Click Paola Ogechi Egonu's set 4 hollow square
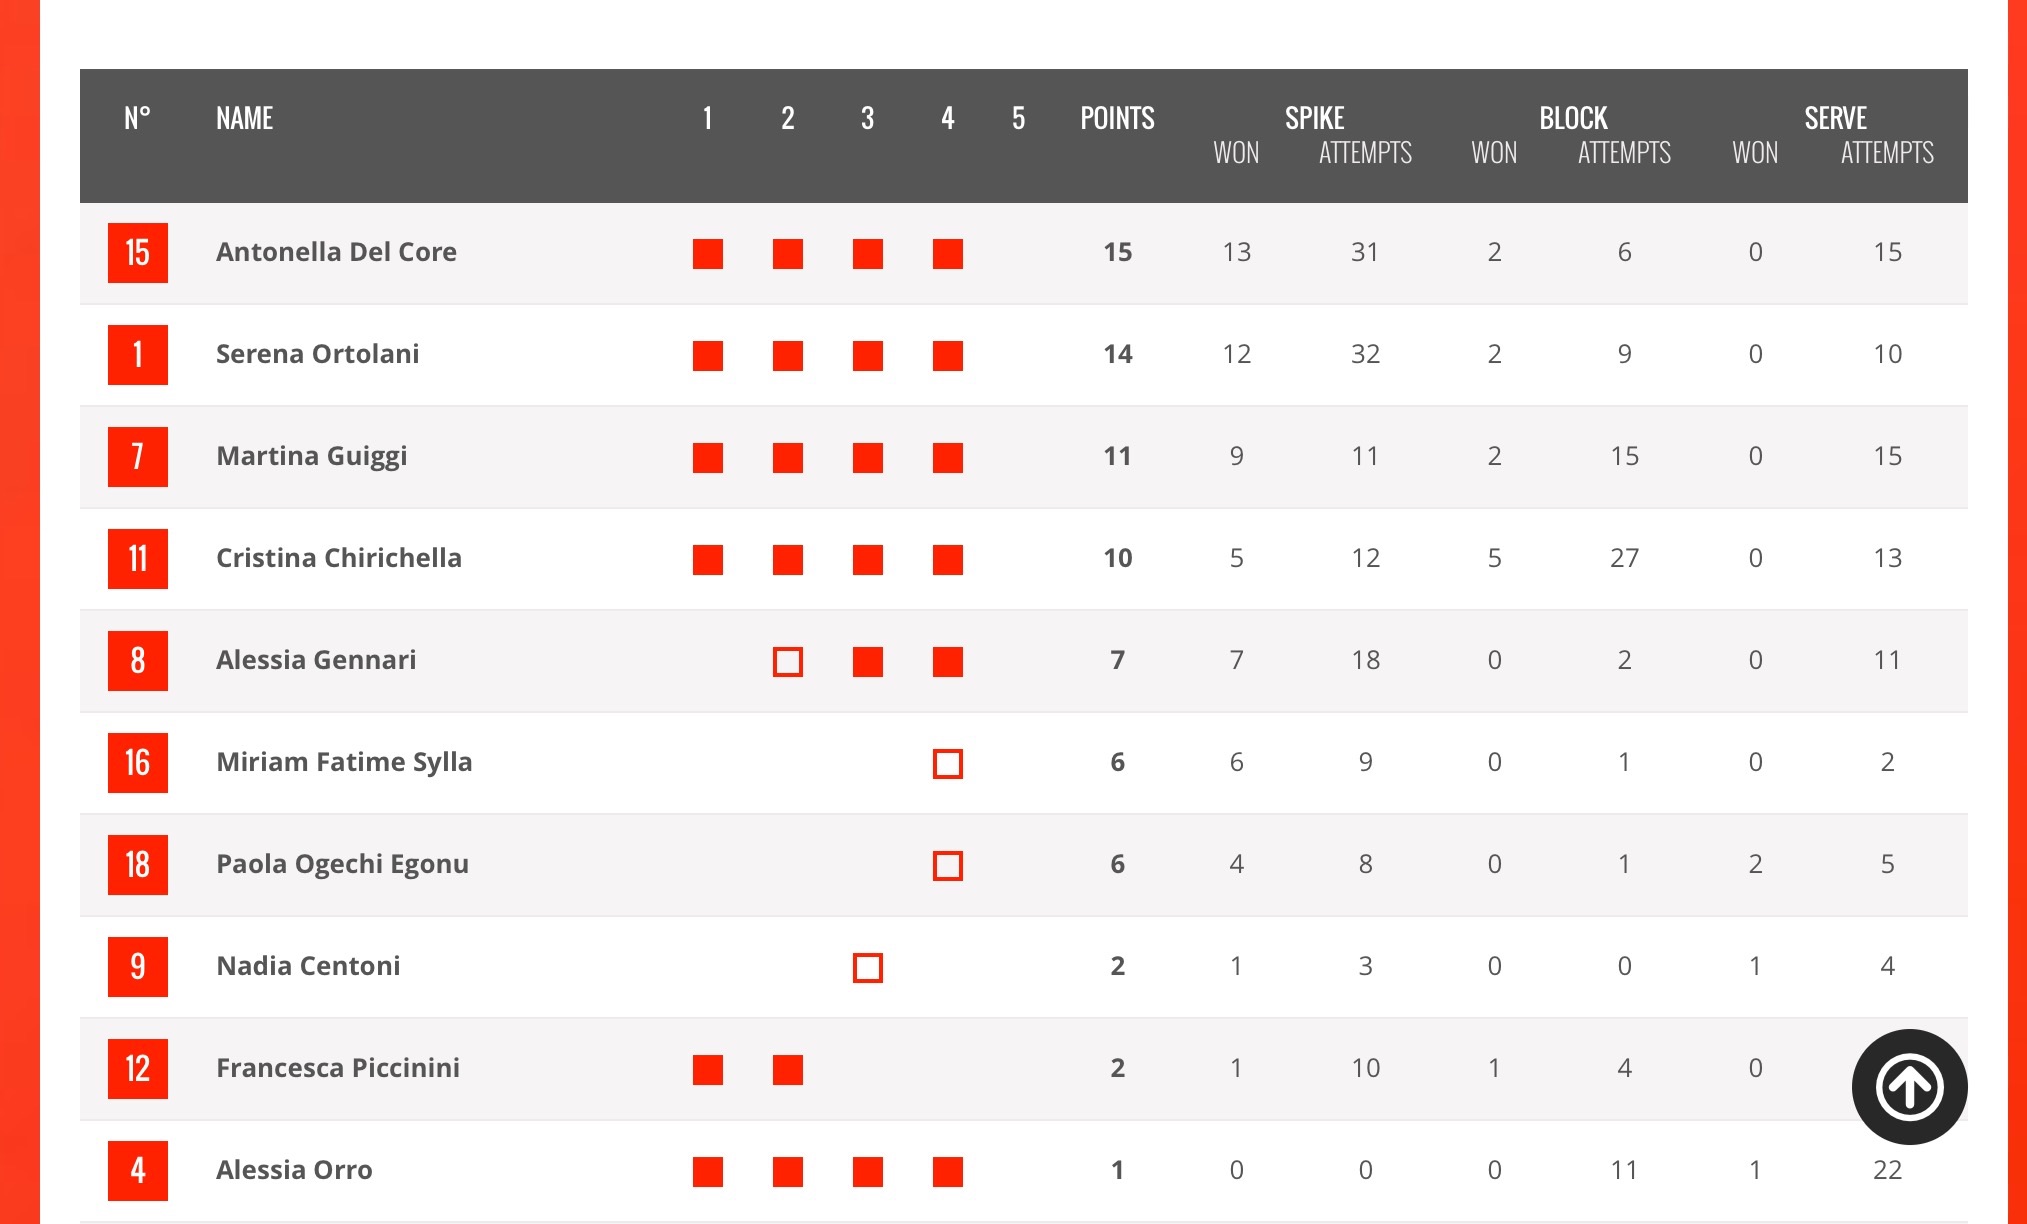The width and height of the screenshot is (2027, 1224). pyautogui.click(x=948, y=866)
